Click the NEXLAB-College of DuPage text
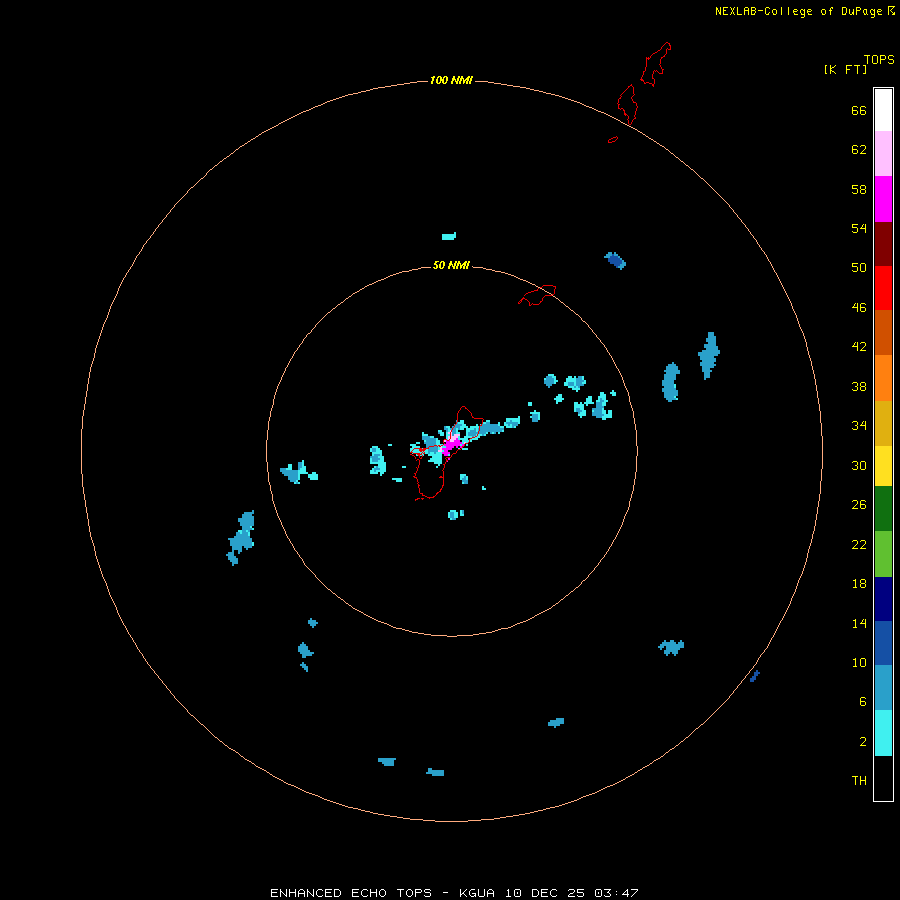 click(798, 11)
